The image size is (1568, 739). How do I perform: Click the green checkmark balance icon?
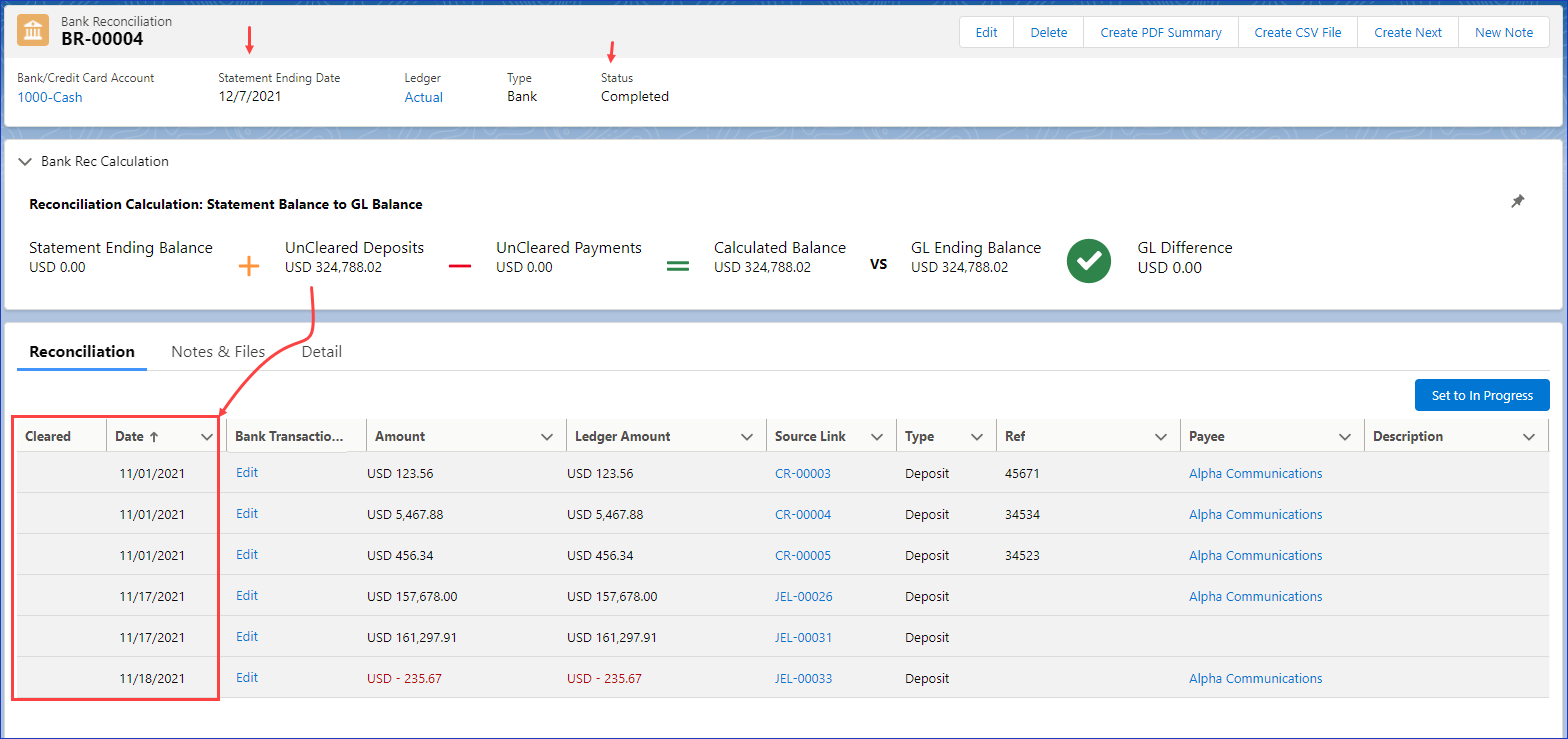1090,259
